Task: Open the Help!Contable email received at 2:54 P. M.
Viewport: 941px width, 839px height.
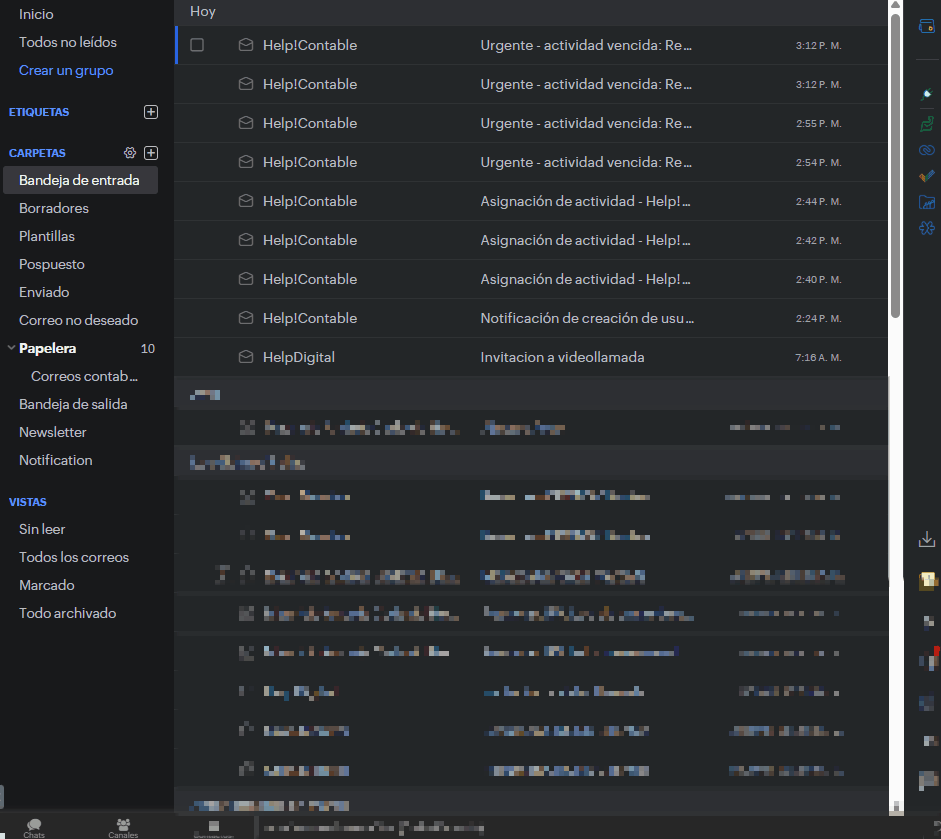Action: [x=531, y=162]
